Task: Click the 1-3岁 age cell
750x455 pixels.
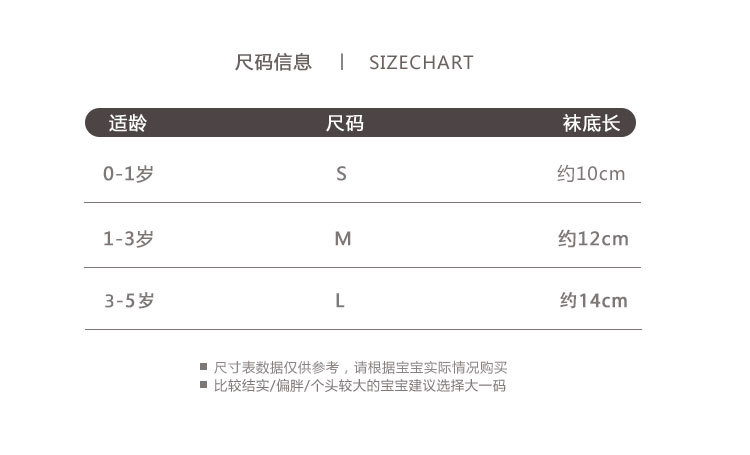Action: (128, 239)
